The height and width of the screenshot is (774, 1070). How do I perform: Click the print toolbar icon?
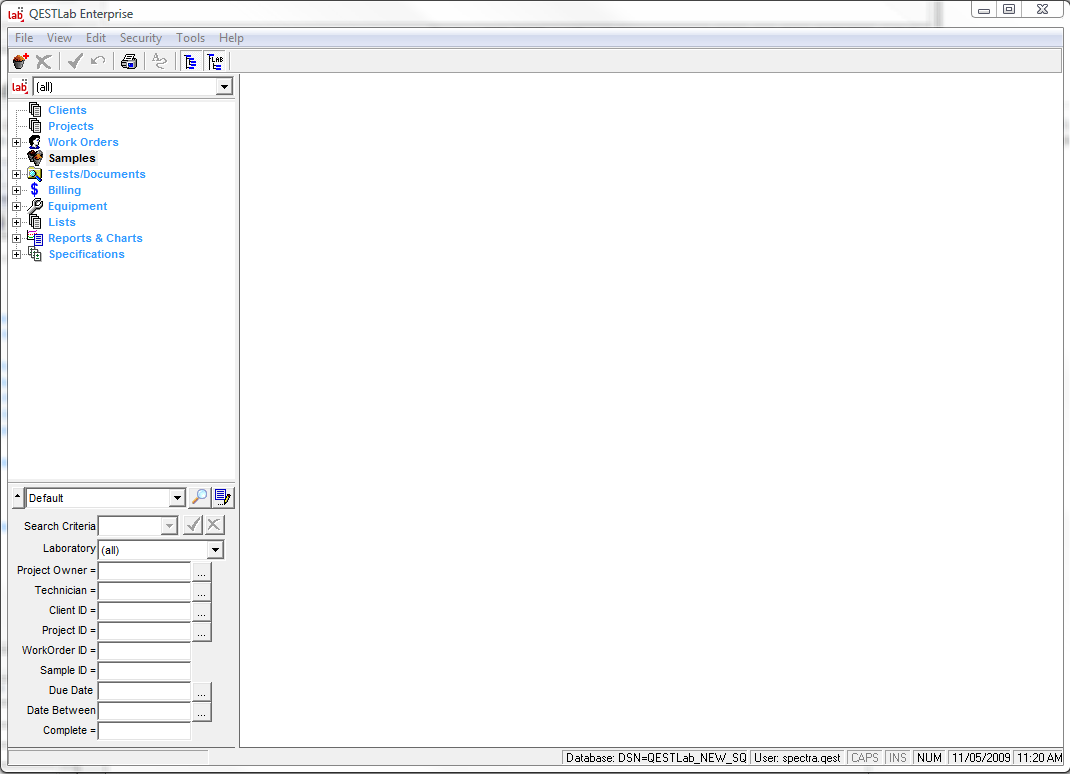point(129,61)
